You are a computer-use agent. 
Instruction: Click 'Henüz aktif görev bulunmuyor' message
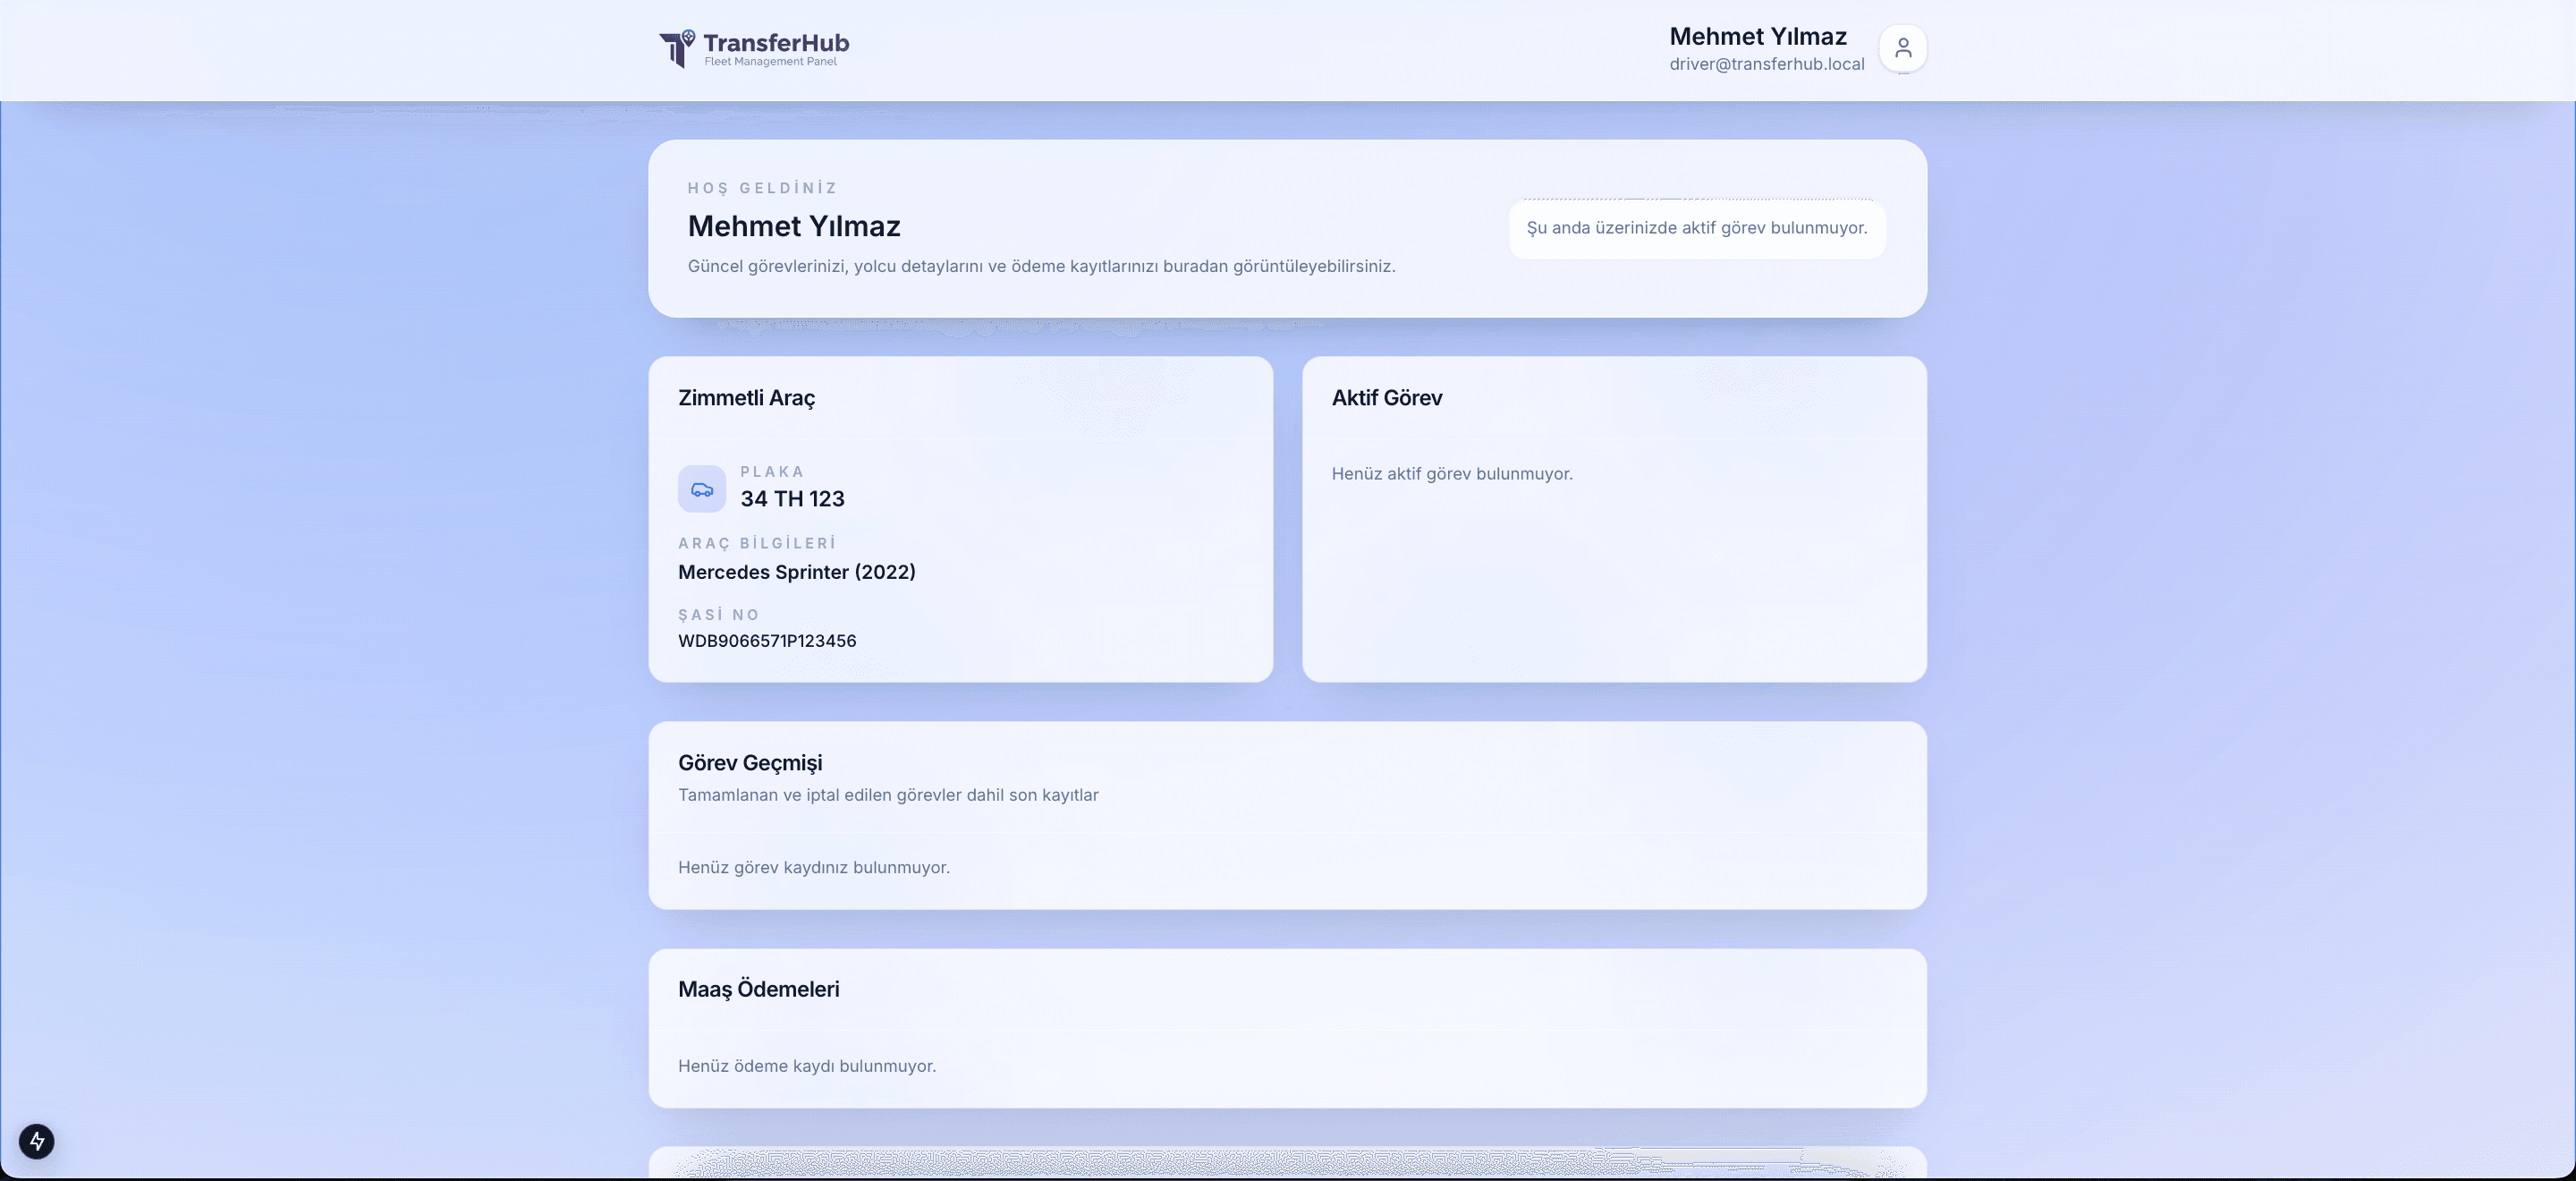point(1451,474)
